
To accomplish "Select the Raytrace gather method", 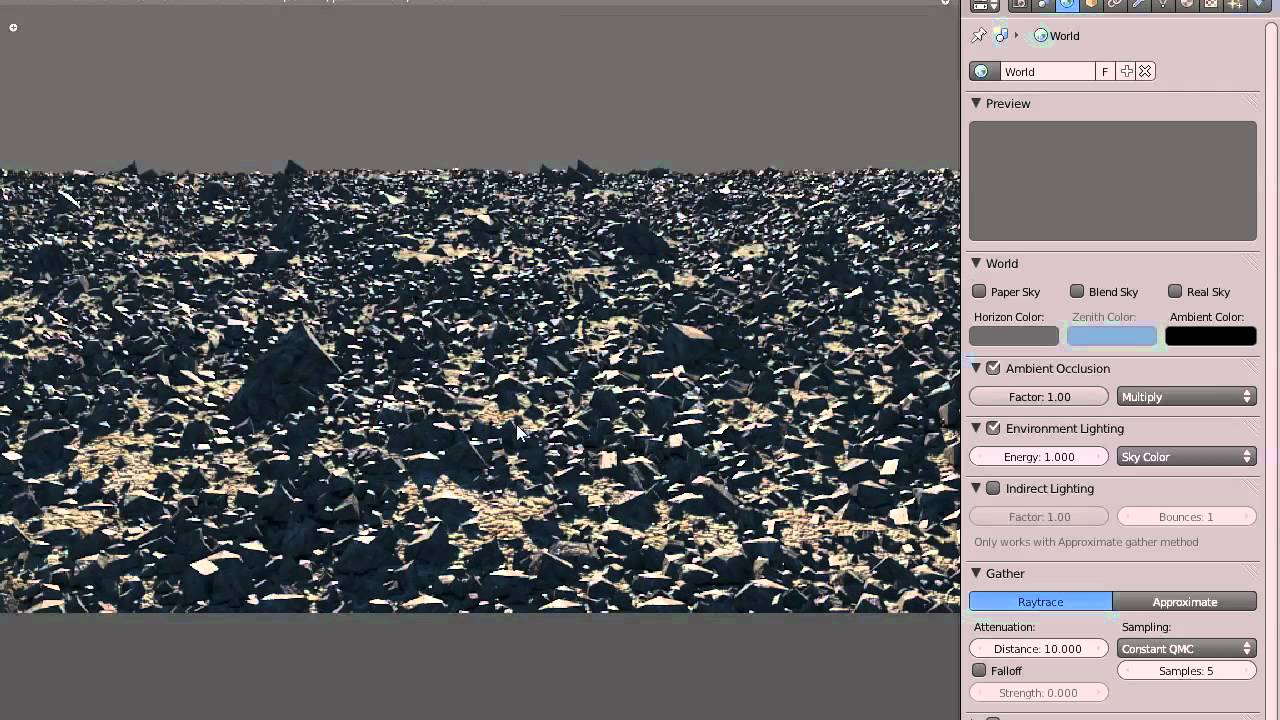I will point(1040,602).
